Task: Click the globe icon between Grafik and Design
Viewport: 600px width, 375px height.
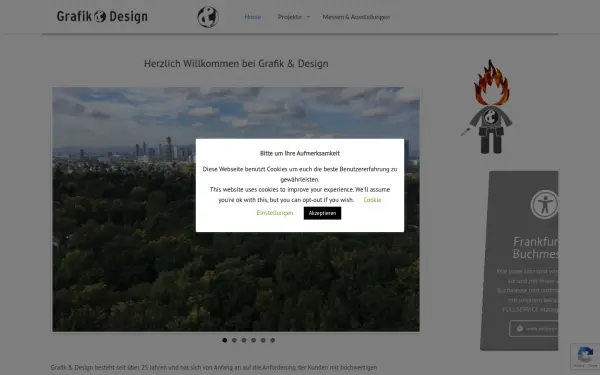Action: pyautogui.click(x=100, y=16)
